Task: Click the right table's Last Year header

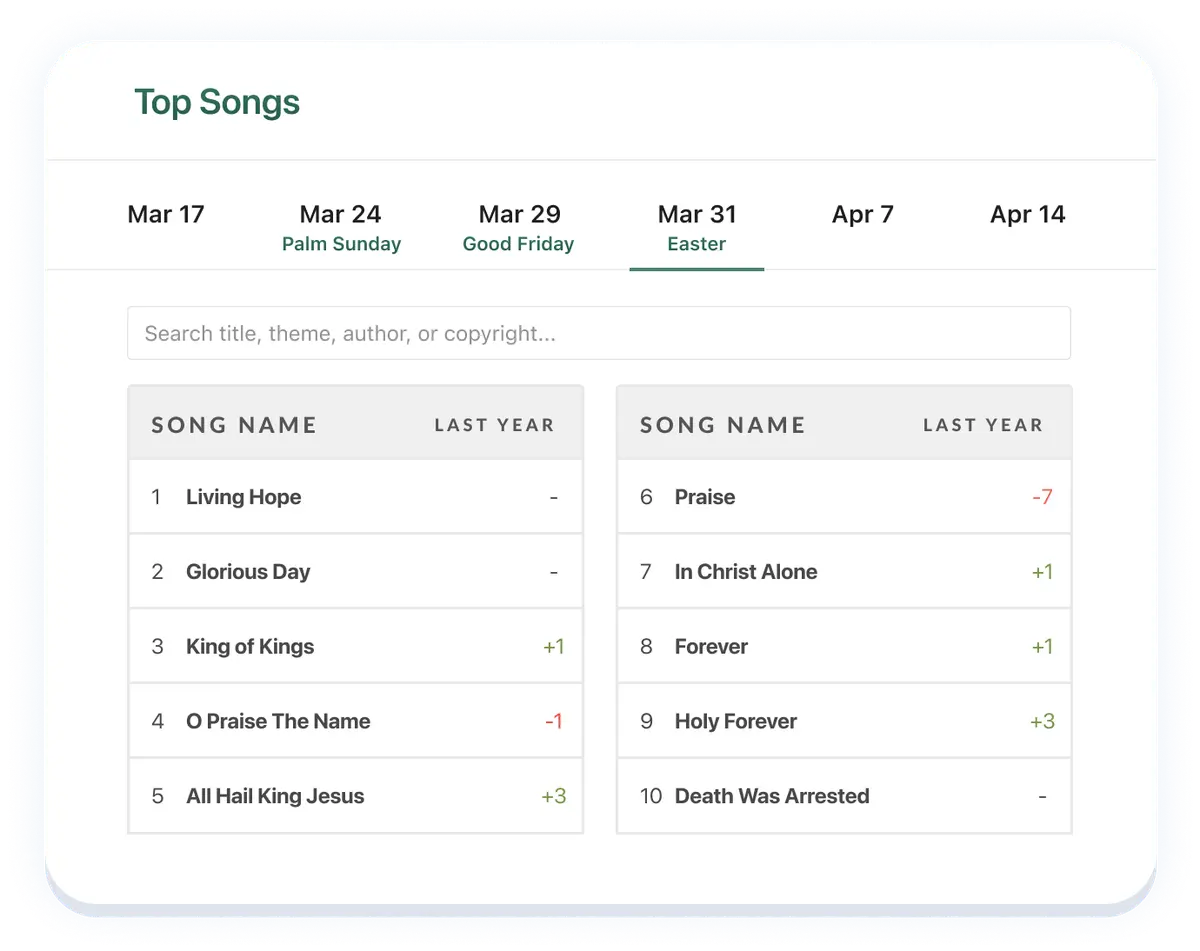Action: [x=983, y=425]
